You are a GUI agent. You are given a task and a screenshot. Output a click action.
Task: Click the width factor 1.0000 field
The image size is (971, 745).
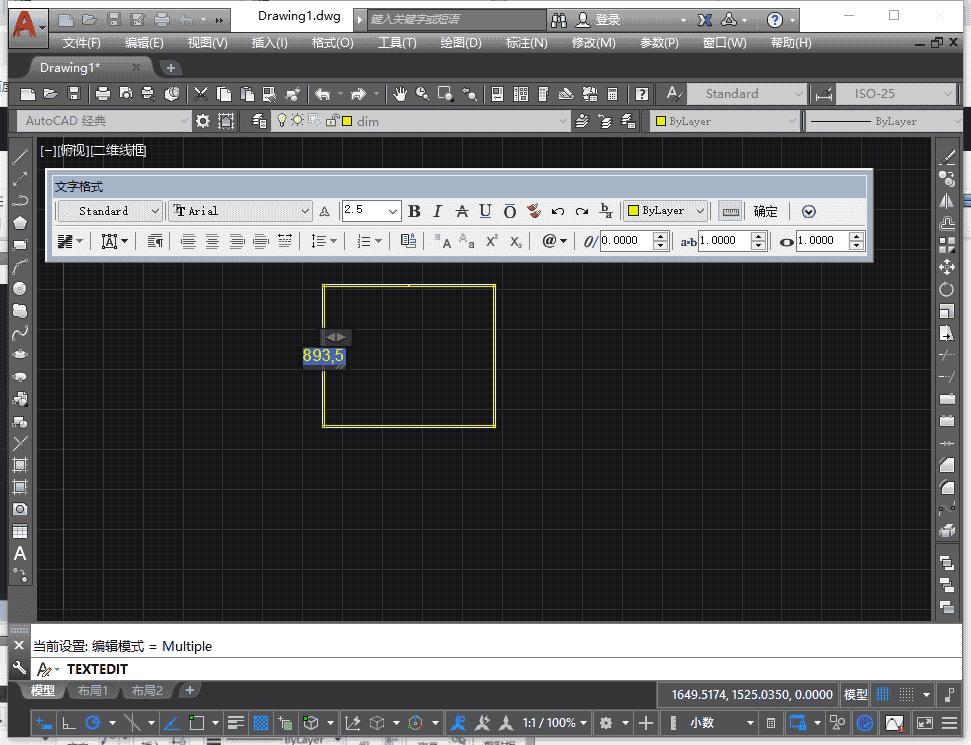(x=822, y=241)
